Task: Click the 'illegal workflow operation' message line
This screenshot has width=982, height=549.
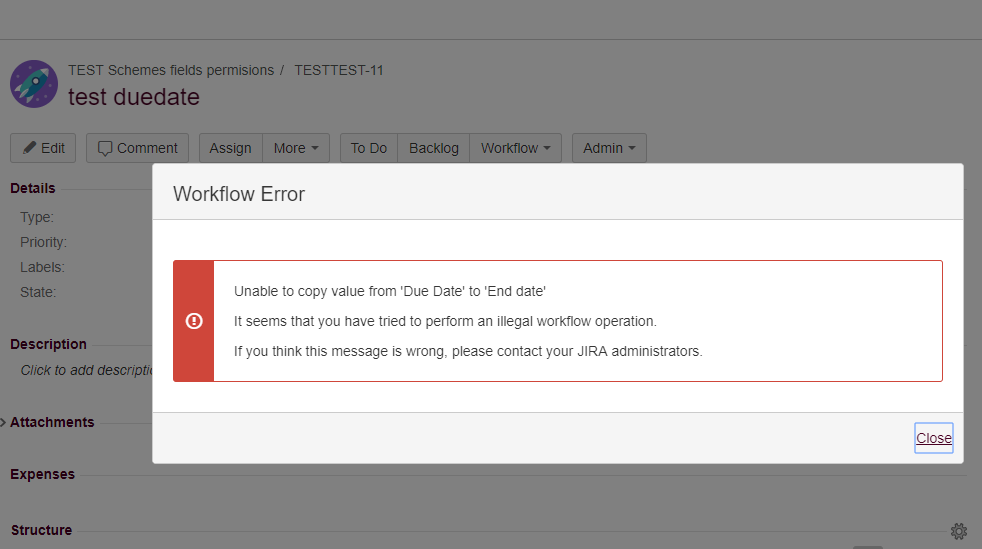Action: pos(445,321)
